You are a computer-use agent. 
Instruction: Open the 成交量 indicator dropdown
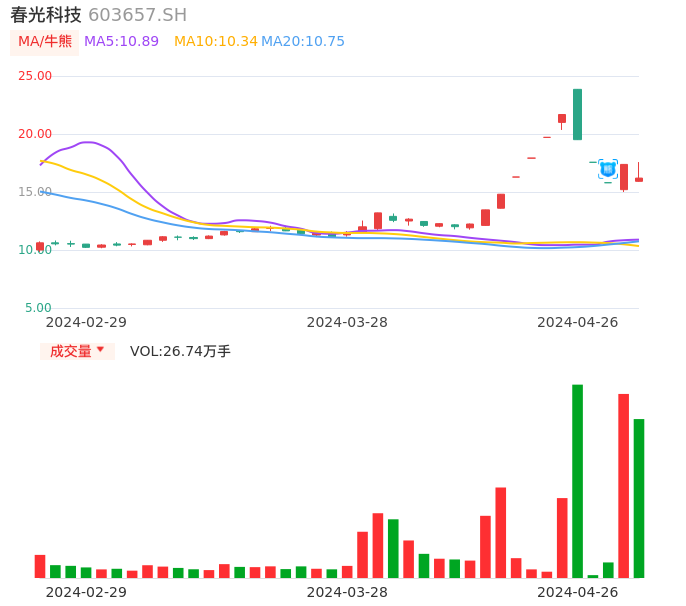point(77,351)
